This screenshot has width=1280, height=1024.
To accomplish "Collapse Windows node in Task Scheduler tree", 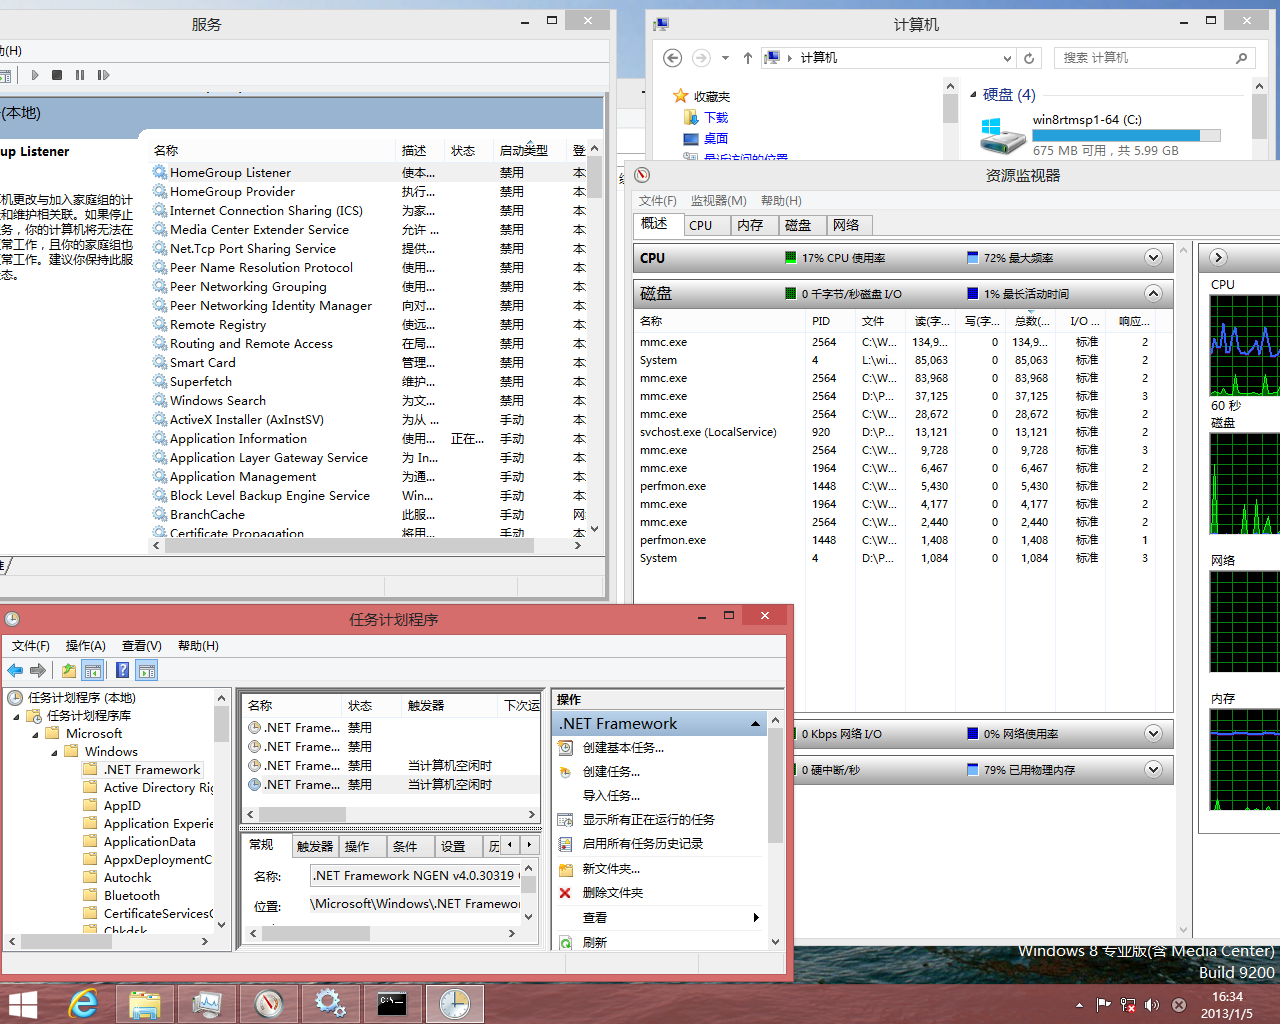I will (54, 752).
